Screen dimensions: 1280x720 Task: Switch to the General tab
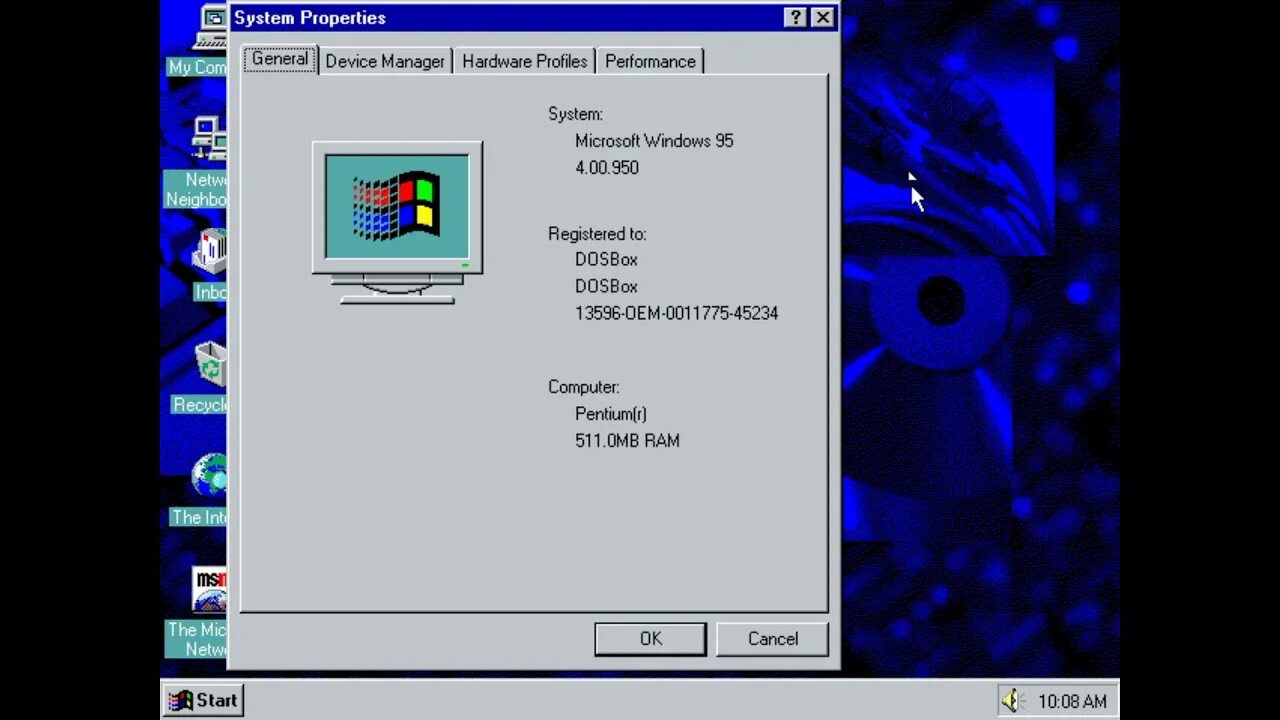(x=280, y=59)
